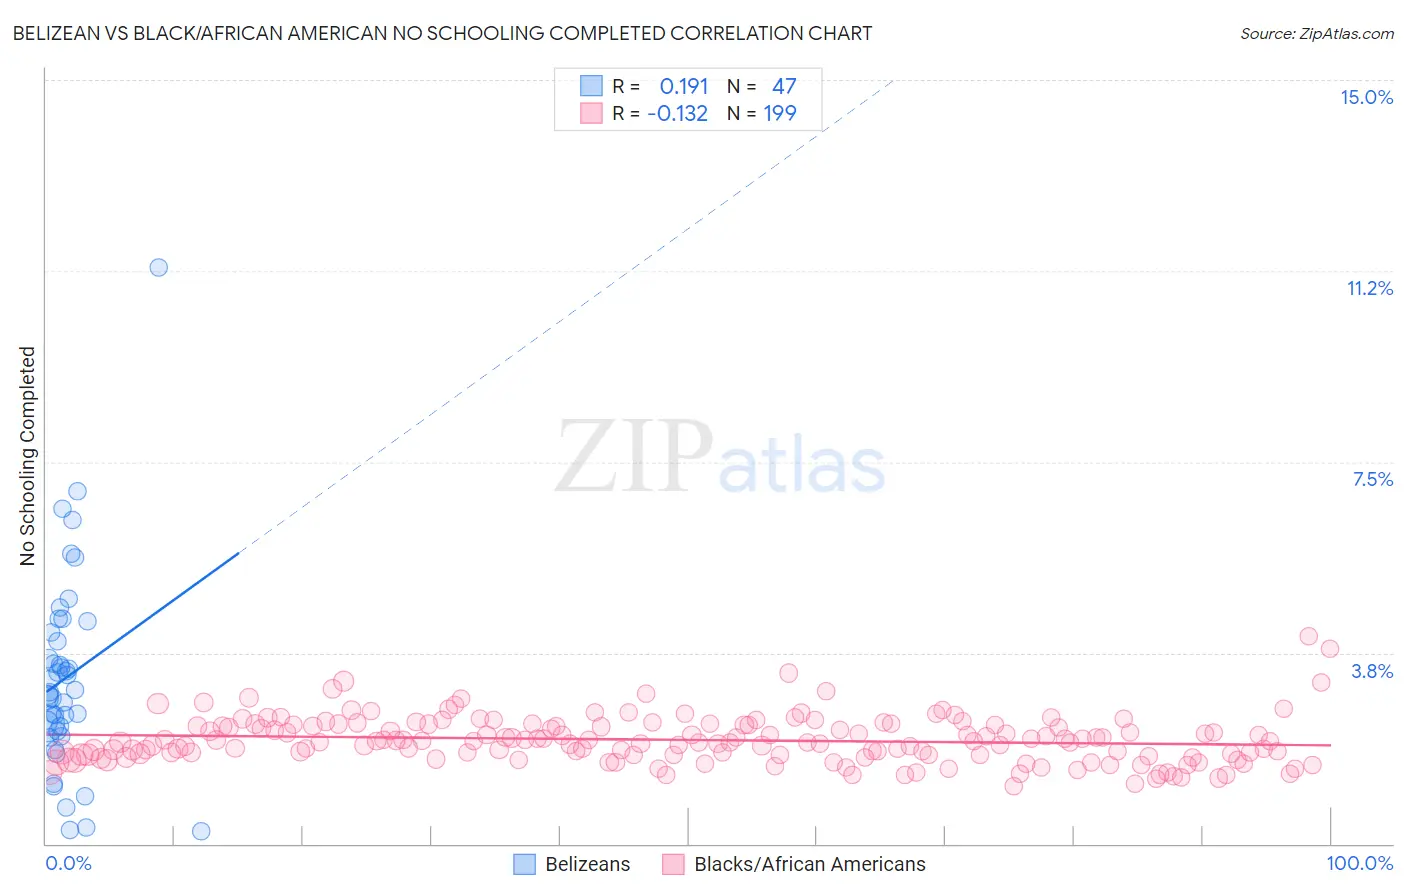Open the Source: ZipAtlas.com link
This screenshot has width=1406, height=892.
[1317, 33]
